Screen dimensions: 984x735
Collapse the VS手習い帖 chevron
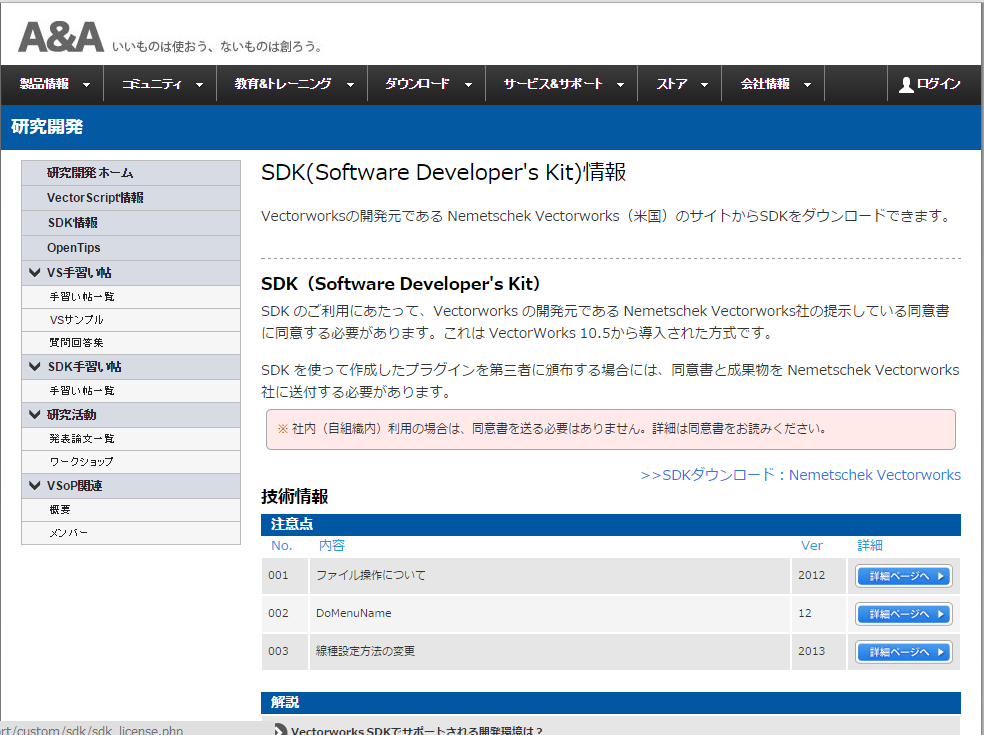tap(35, 272)
